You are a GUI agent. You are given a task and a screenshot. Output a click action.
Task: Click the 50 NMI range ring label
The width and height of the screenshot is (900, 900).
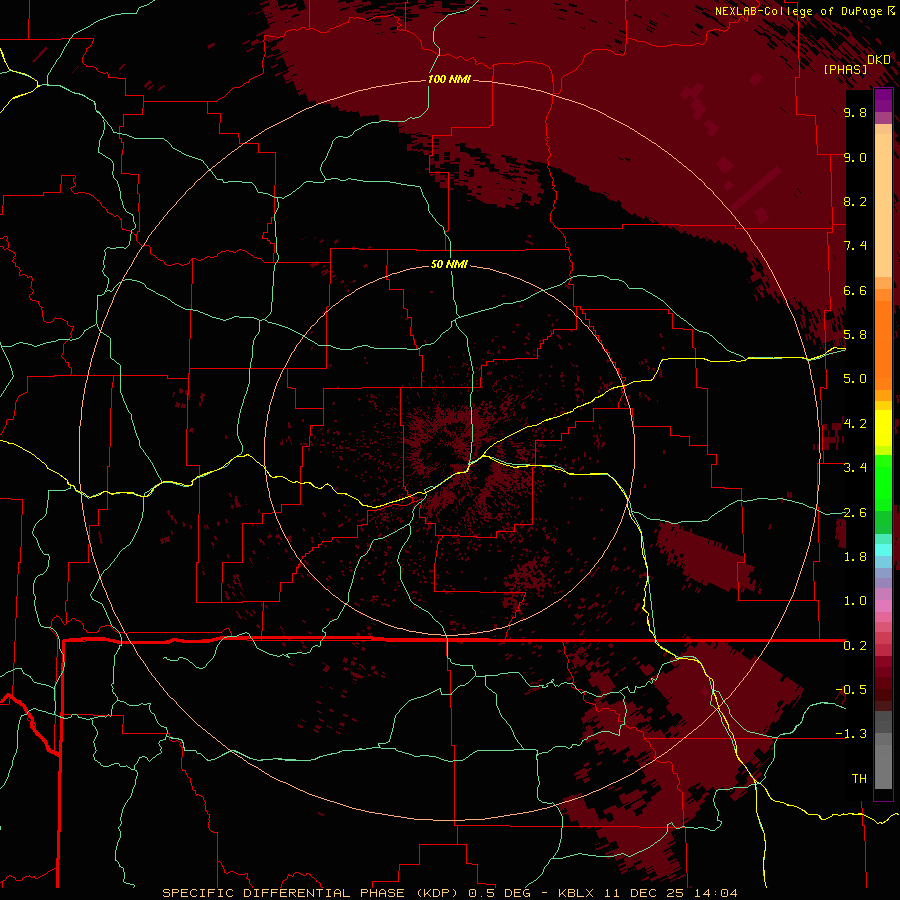pyautogui.click(x=449, y=265)
